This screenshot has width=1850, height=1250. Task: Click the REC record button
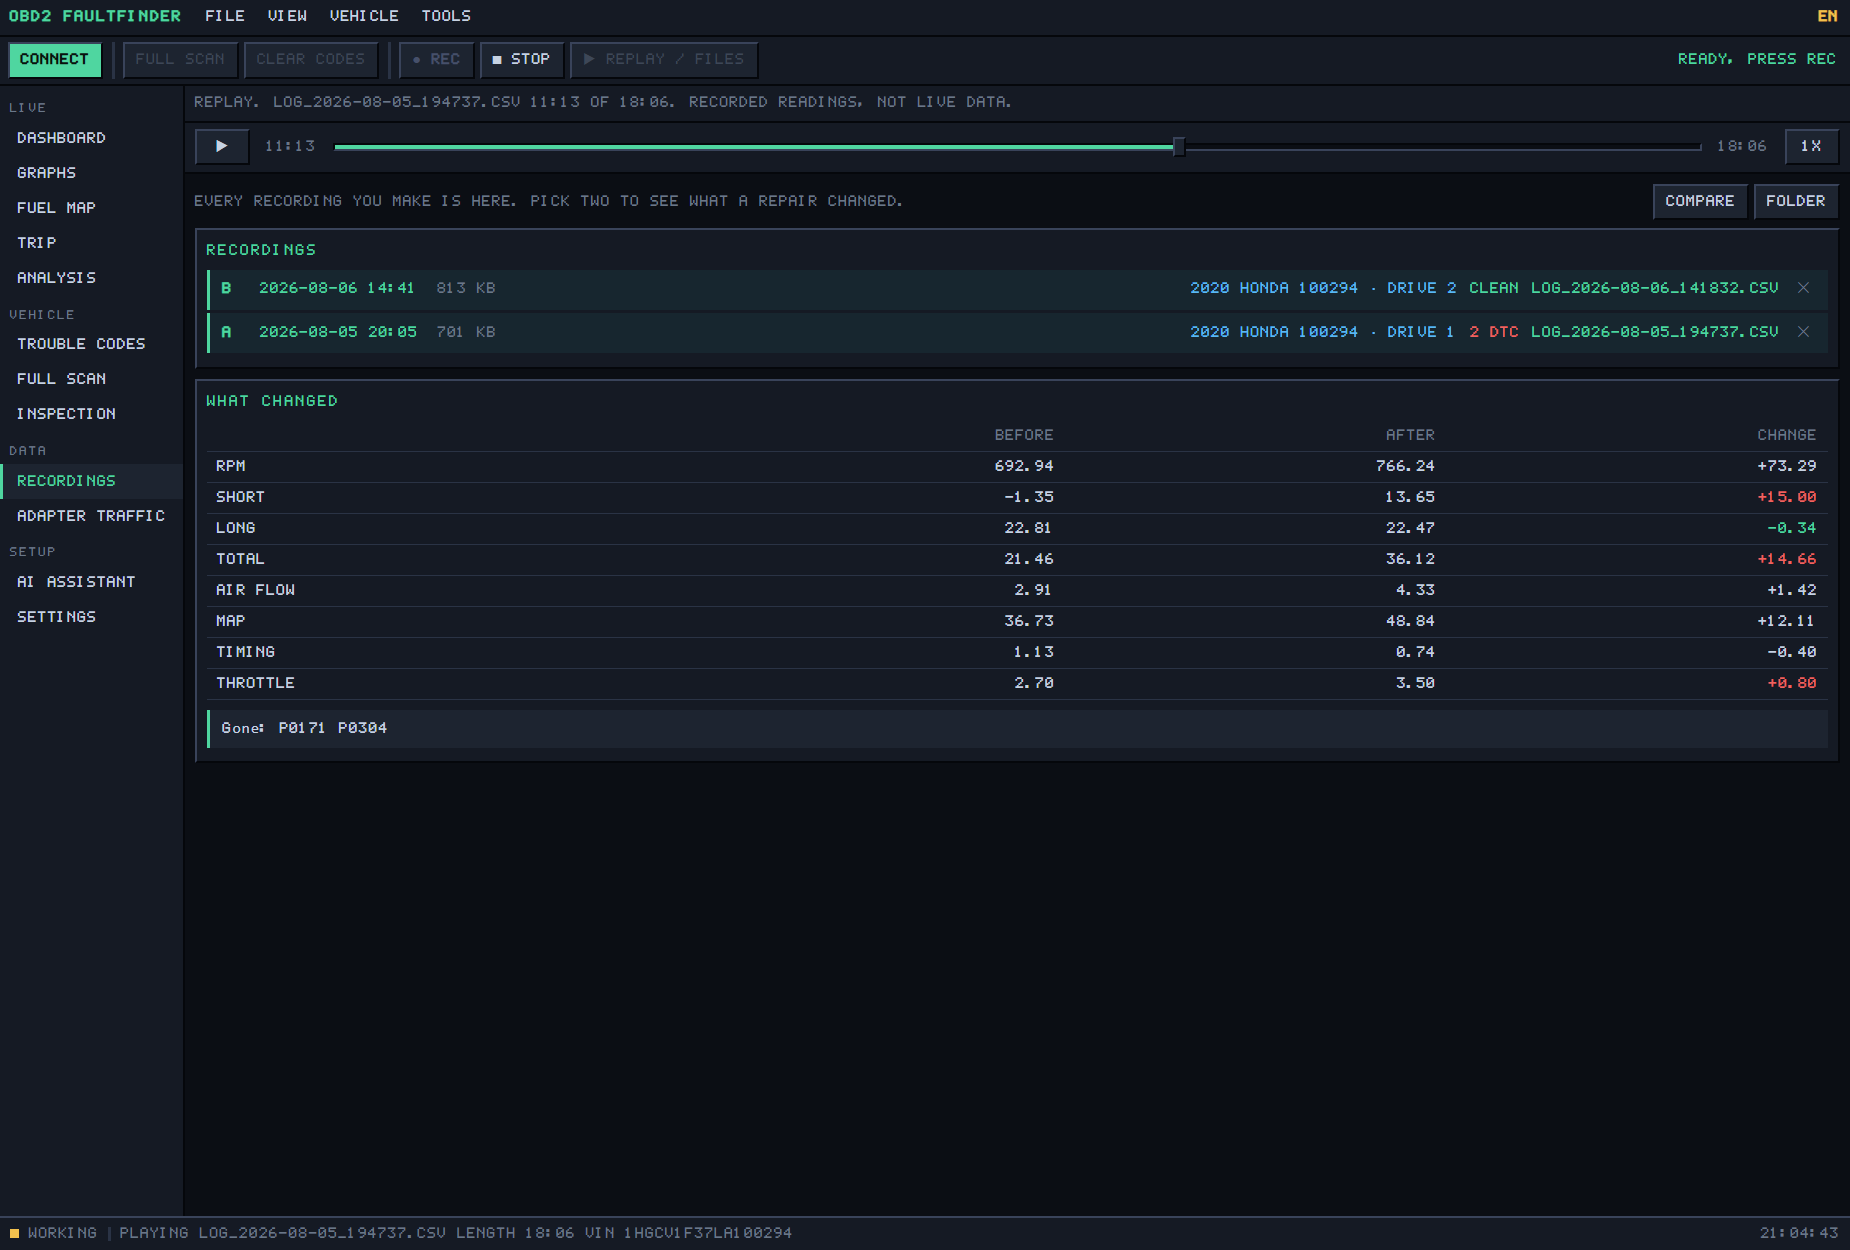coord(436,59)
